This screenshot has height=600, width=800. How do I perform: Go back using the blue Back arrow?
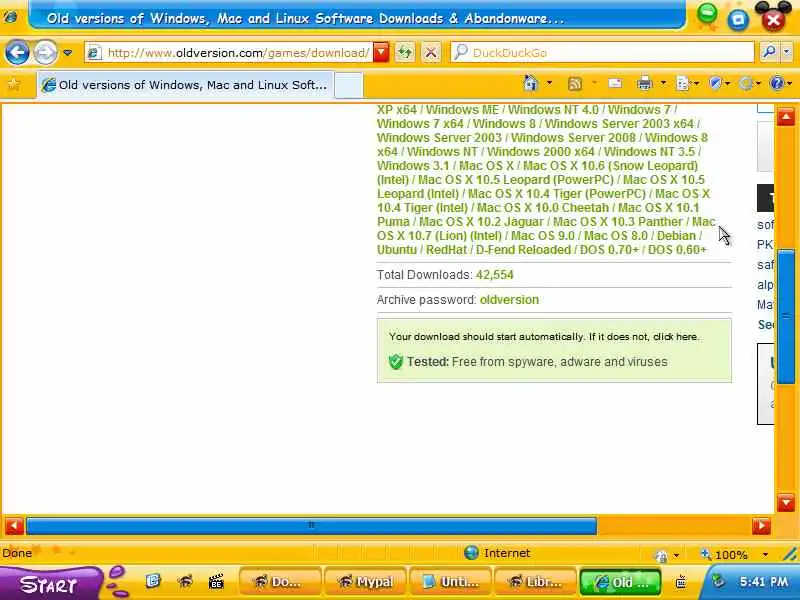pyautogui.click(x=17, y=53)
